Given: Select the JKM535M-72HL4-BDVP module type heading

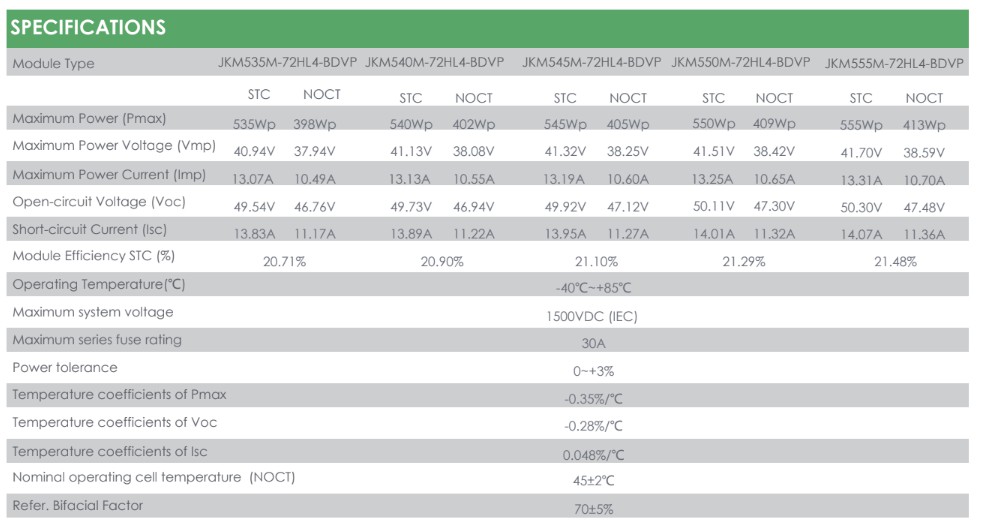Looking at the screenshot, I should (x=288, y=62).
